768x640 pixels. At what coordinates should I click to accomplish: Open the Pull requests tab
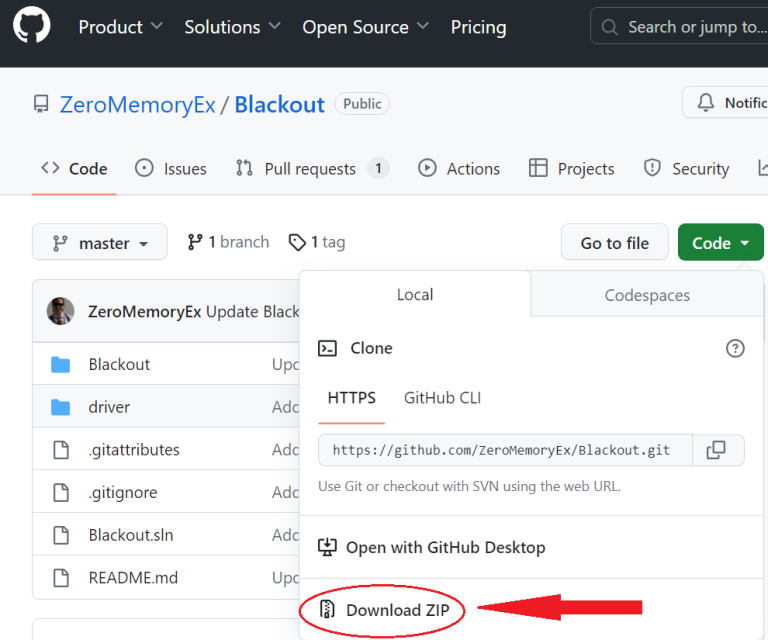[x=312, y=168]
